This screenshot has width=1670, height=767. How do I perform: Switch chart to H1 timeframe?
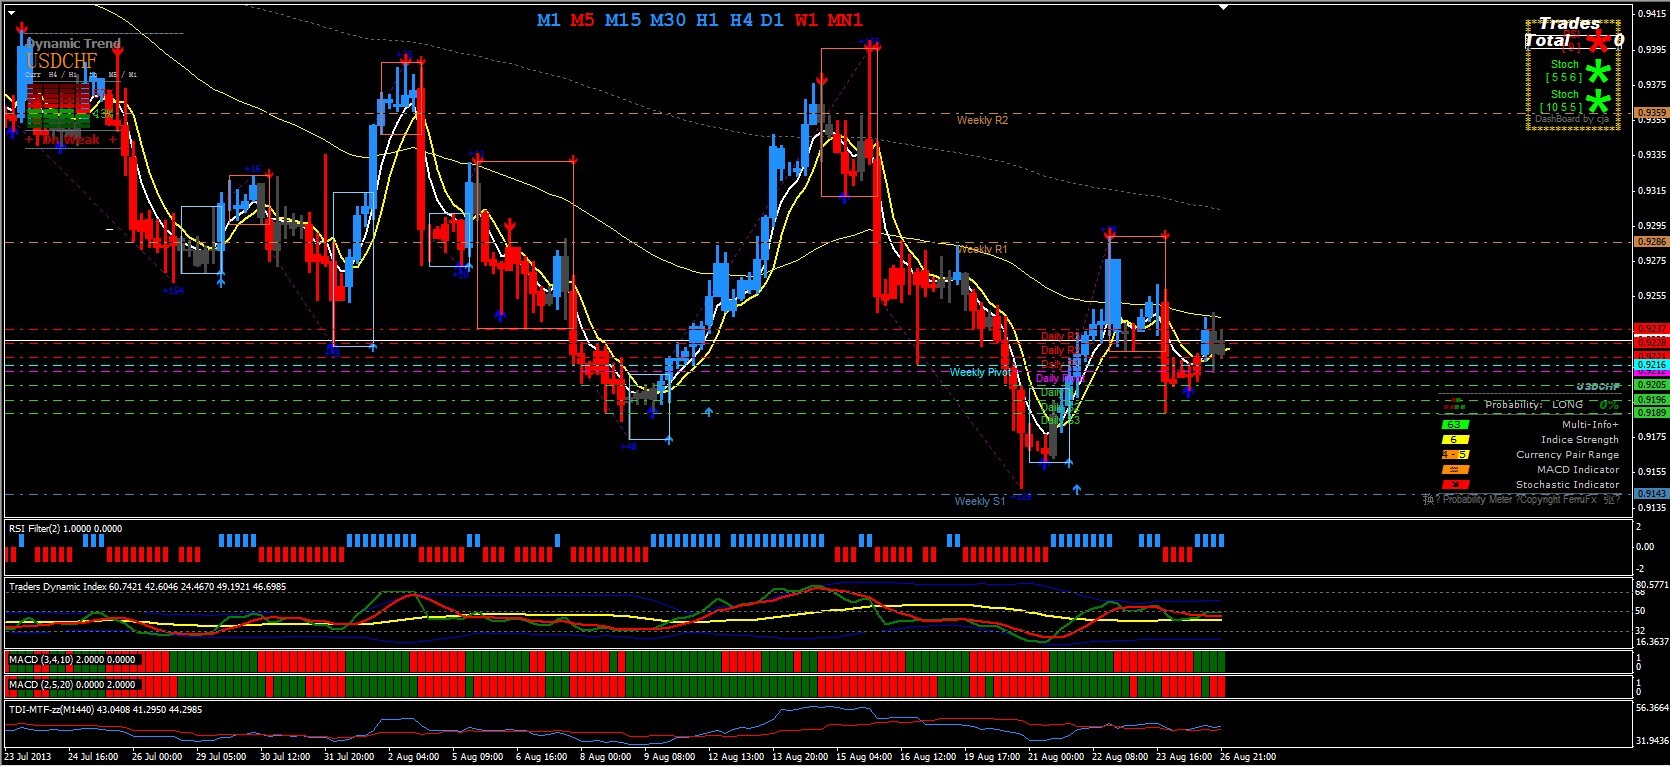tap(707, 20)
